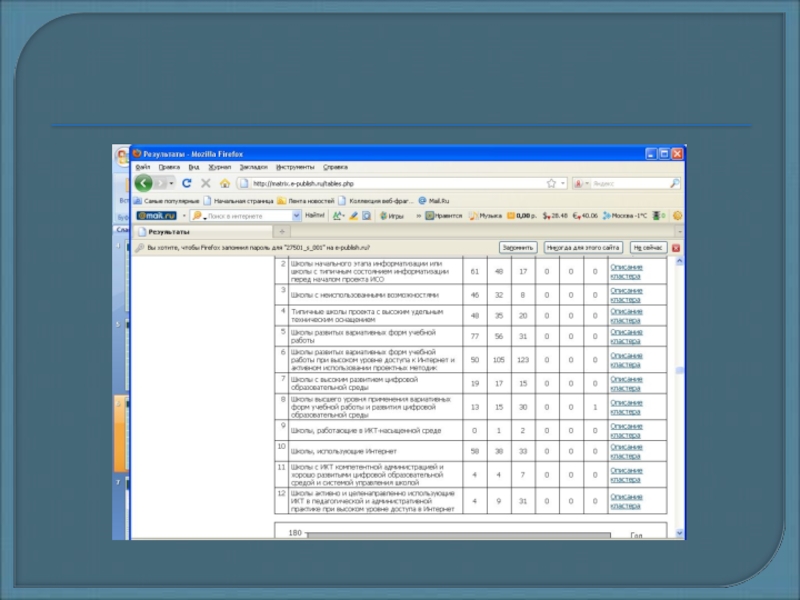
Task: Click the mail.ru toolbar settings gear icon
Action: click(677, 216)
